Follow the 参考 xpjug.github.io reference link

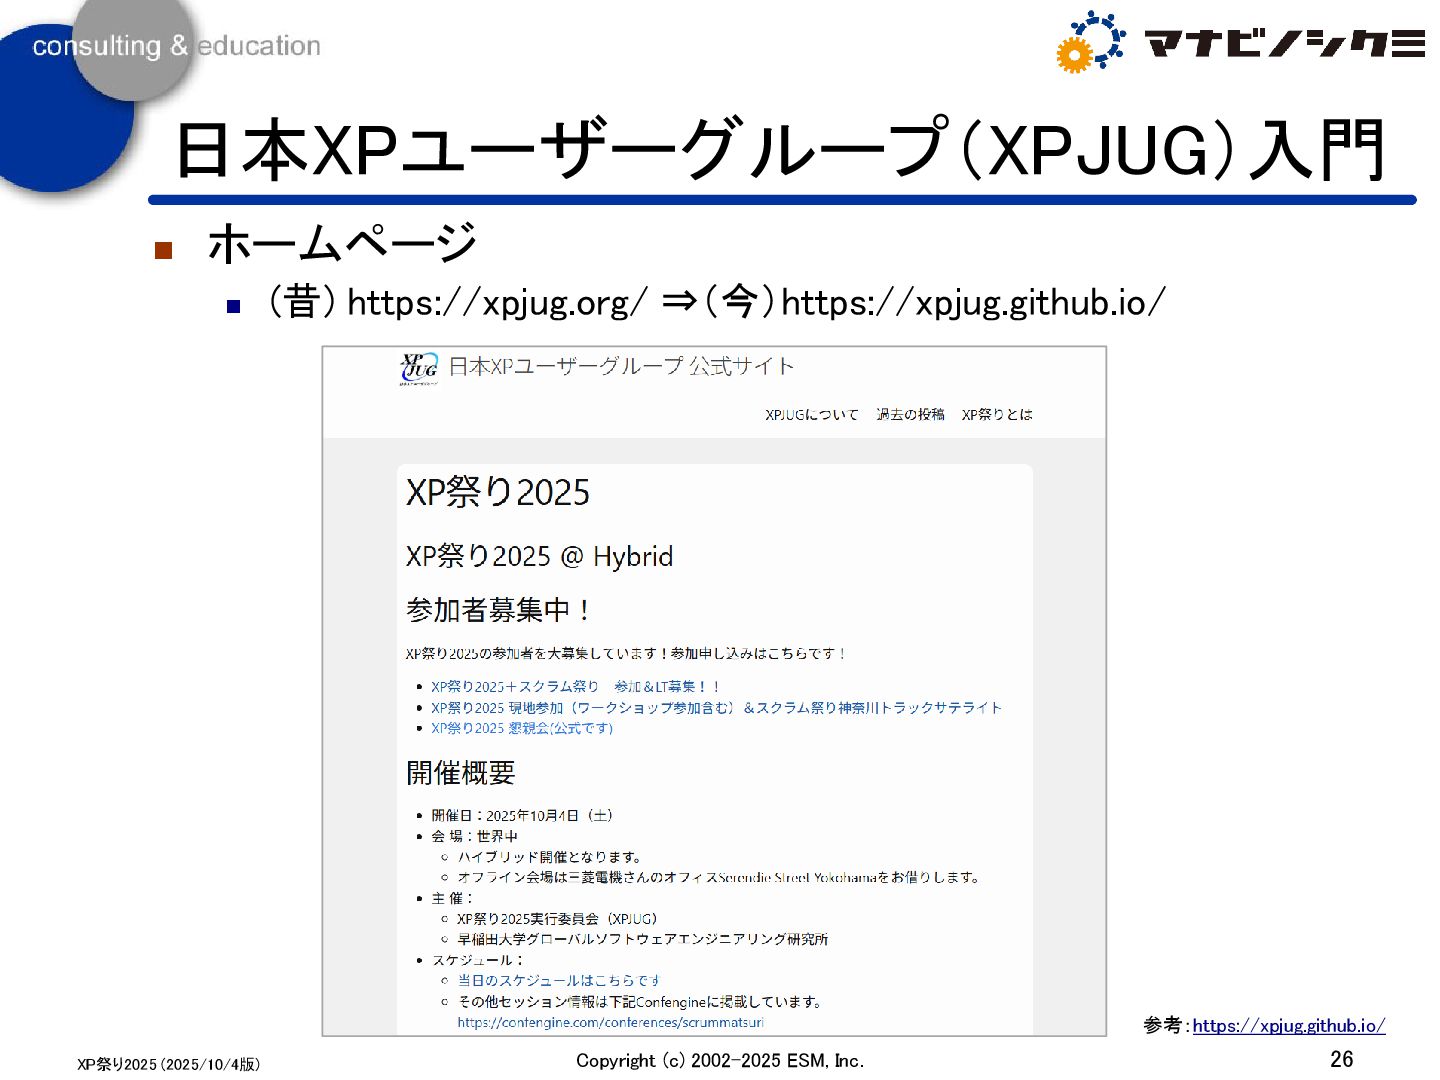click(x=1289, y=1025)
